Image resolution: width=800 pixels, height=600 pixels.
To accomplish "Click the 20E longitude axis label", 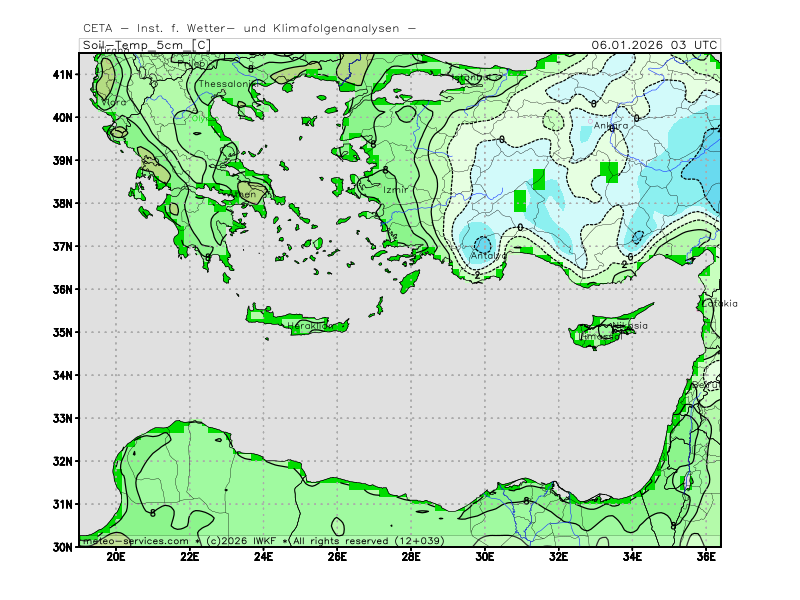I will (116, 557).
